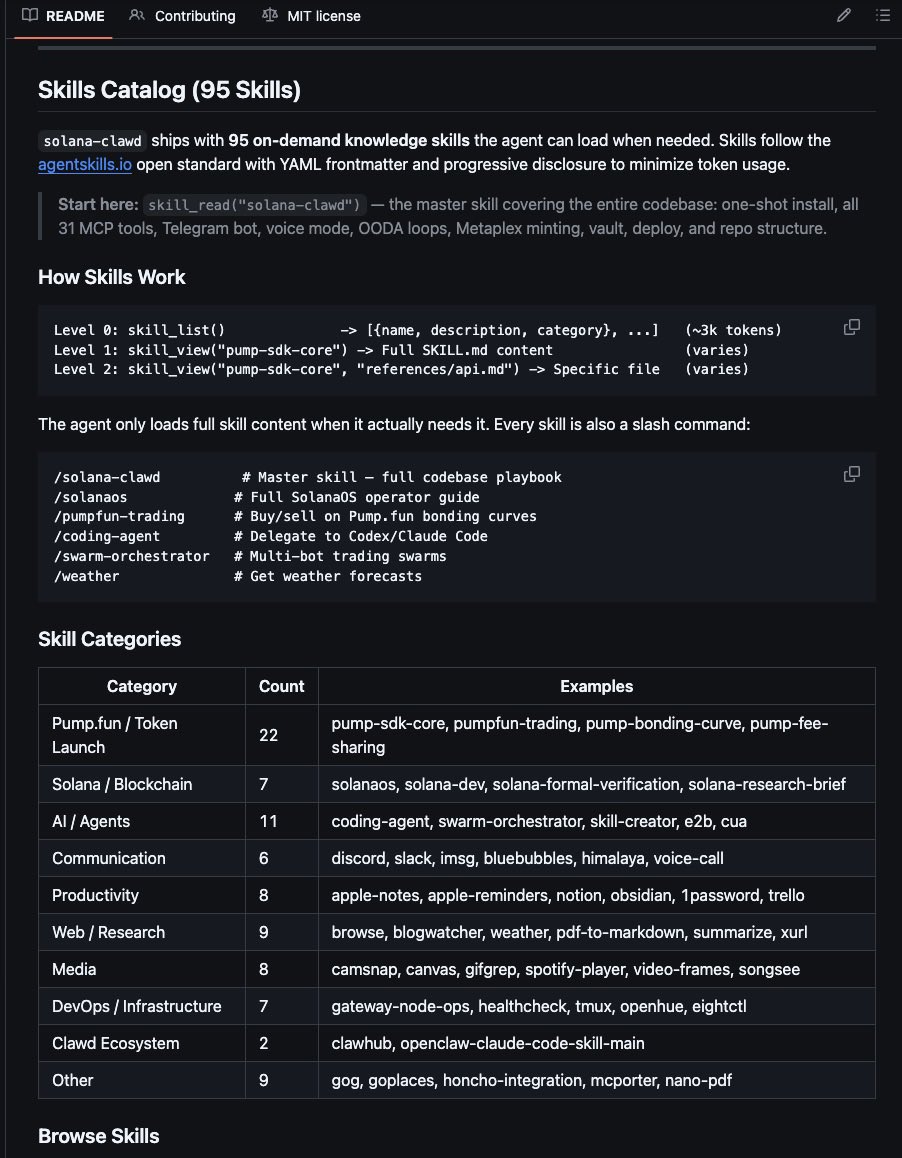Screen dimensions: 902x1158
Task: Click the Media category cell
Action: click(142, 969)
